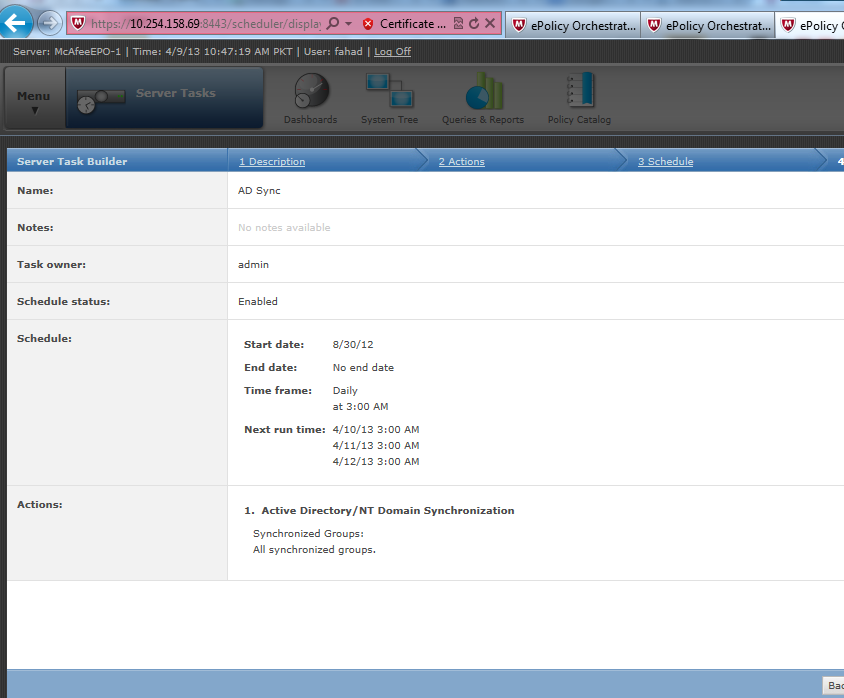Go to the 2 Actions step
The image size is (844, 698).
(461, 160)
